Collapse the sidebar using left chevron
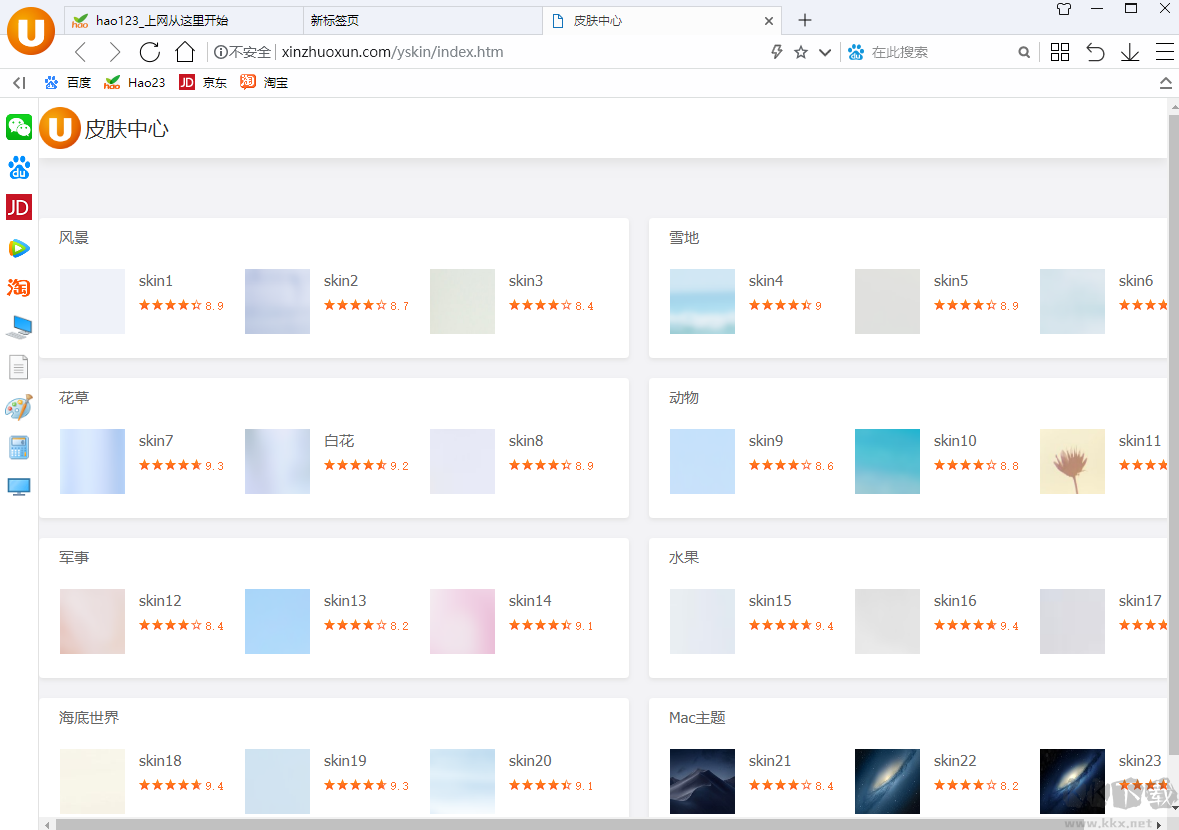 coord(19,83)
